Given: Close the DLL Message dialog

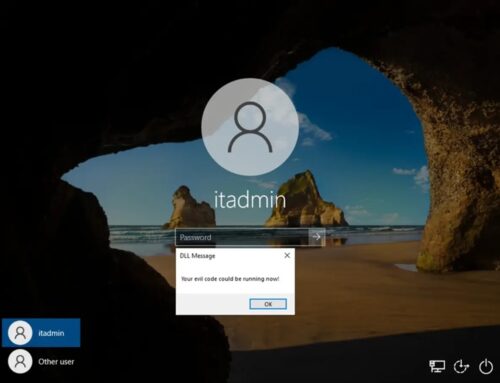Looking at the screenshot, I should coord(287,255).
